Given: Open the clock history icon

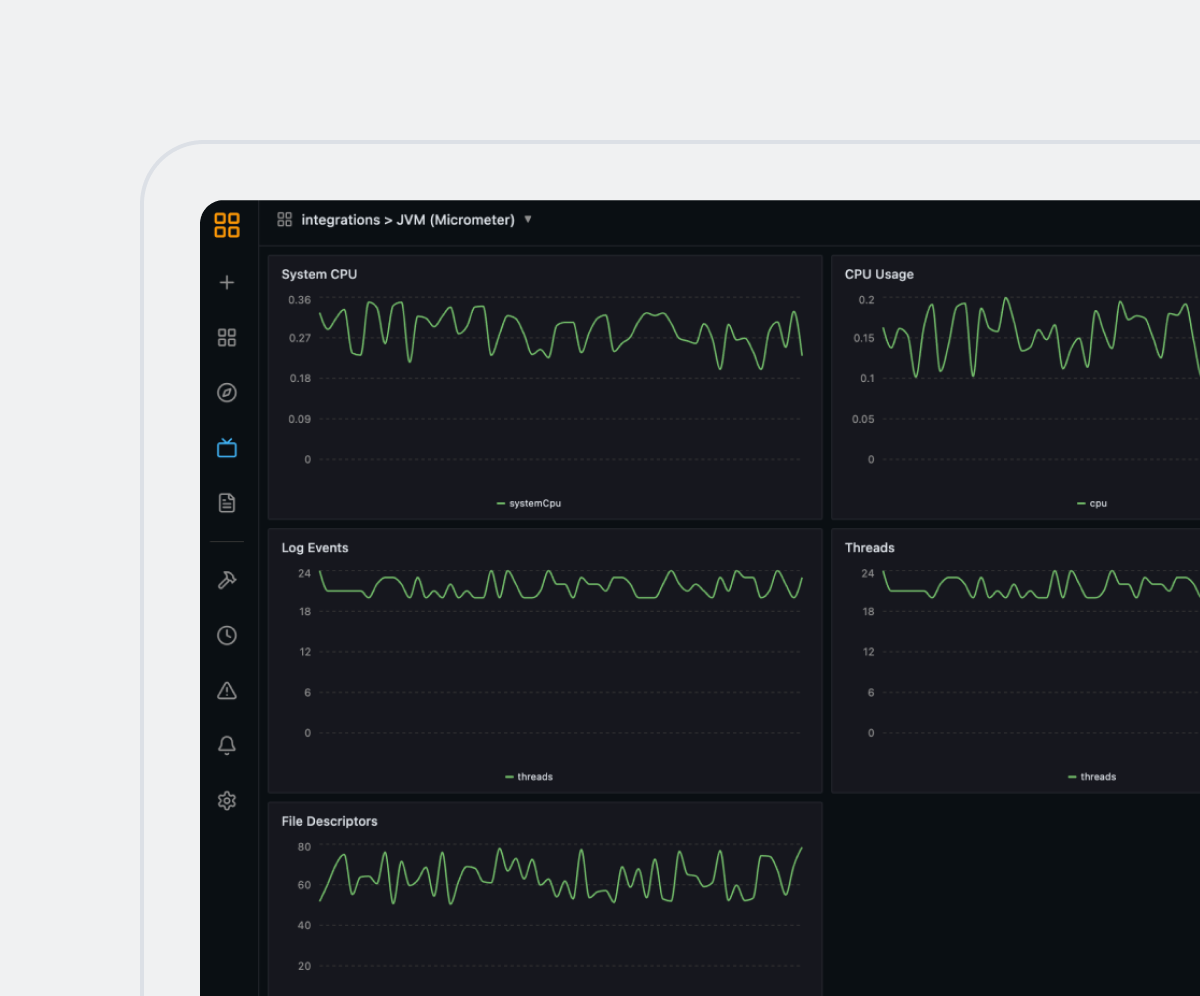Looking at the screenshot, I should (x=227, y=635).
